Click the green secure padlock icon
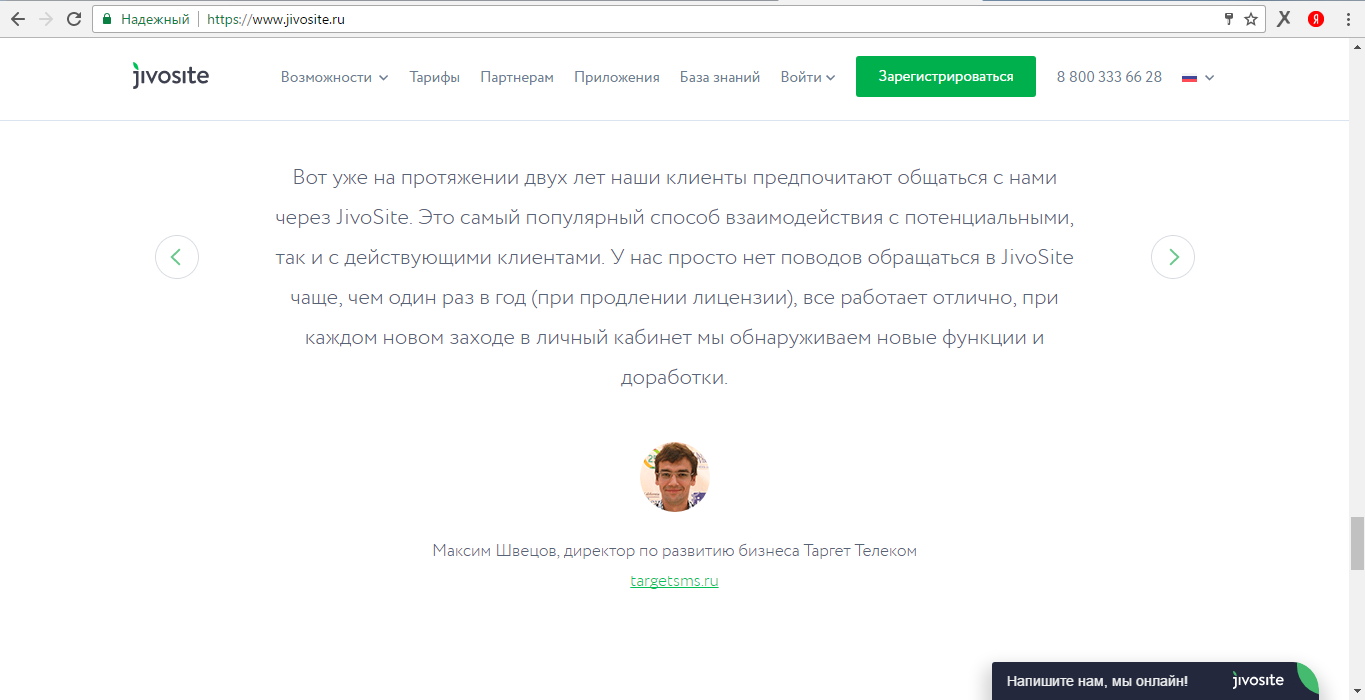 (x=107, y=19)
